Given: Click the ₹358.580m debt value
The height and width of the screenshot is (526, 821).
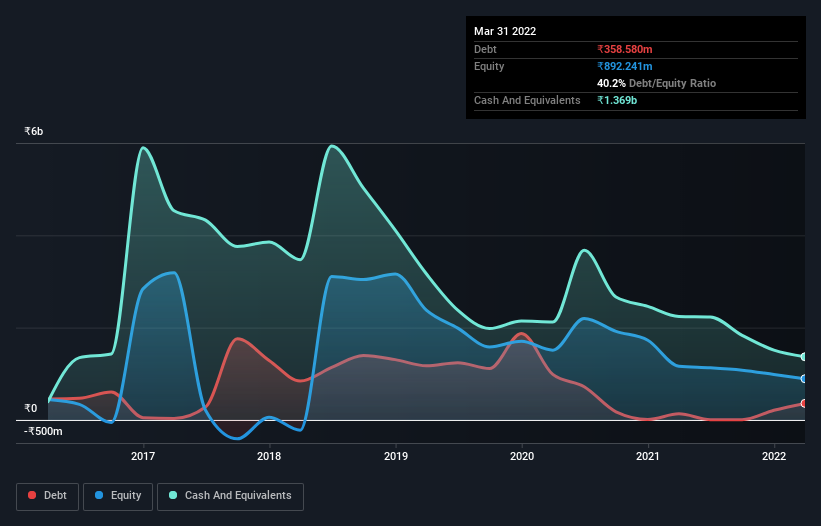Looking at the screenshot, I should pyautogui.click(x=625, y=49).
